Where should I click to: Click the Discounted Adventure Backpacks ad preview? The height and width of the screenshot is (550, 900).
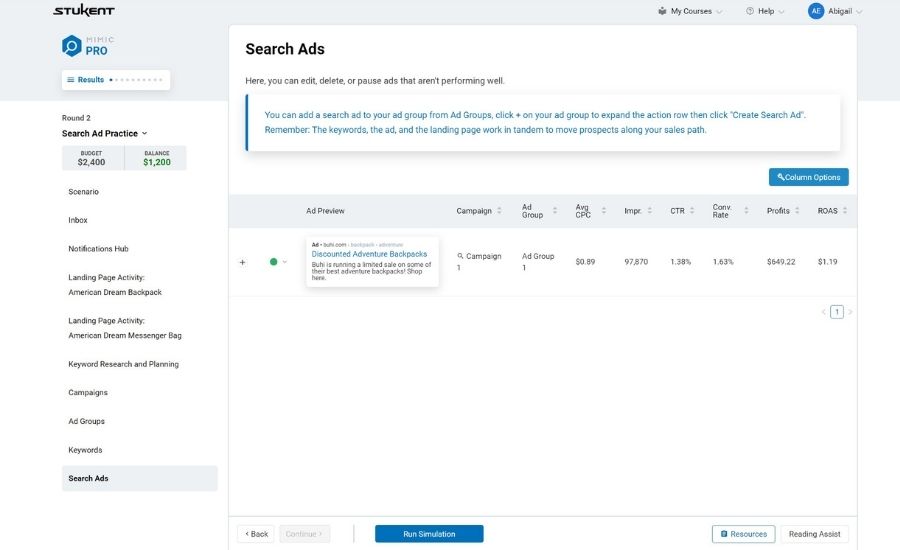click(372, 262)
